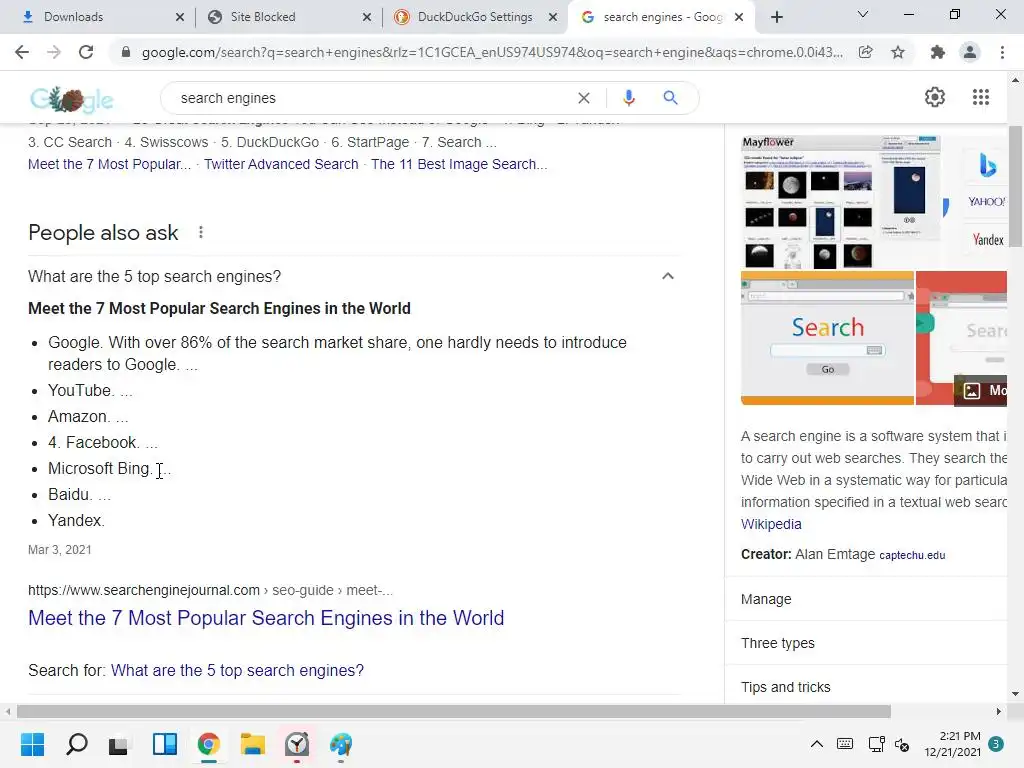Open the network and muted volume tray icons
The image size is (1024, 768).
click(x=889, y=744)
